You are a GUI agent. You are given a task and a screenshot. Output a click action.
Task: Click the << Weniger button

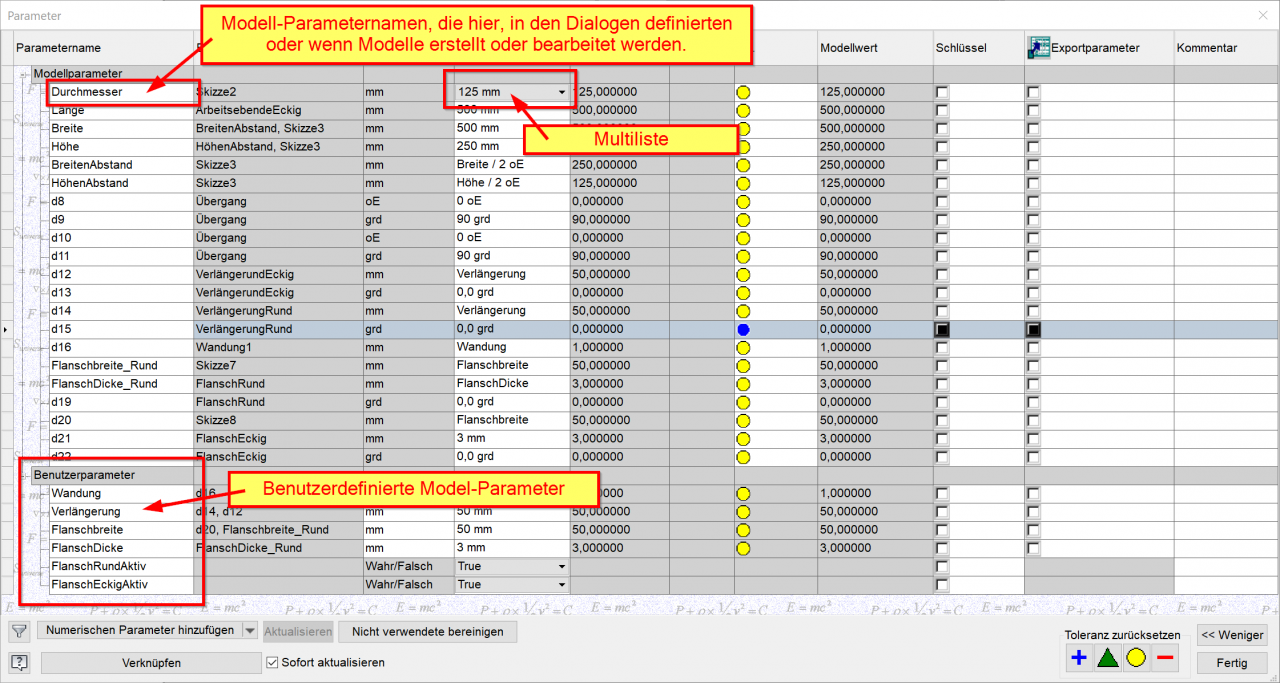tap(1233, 635)
